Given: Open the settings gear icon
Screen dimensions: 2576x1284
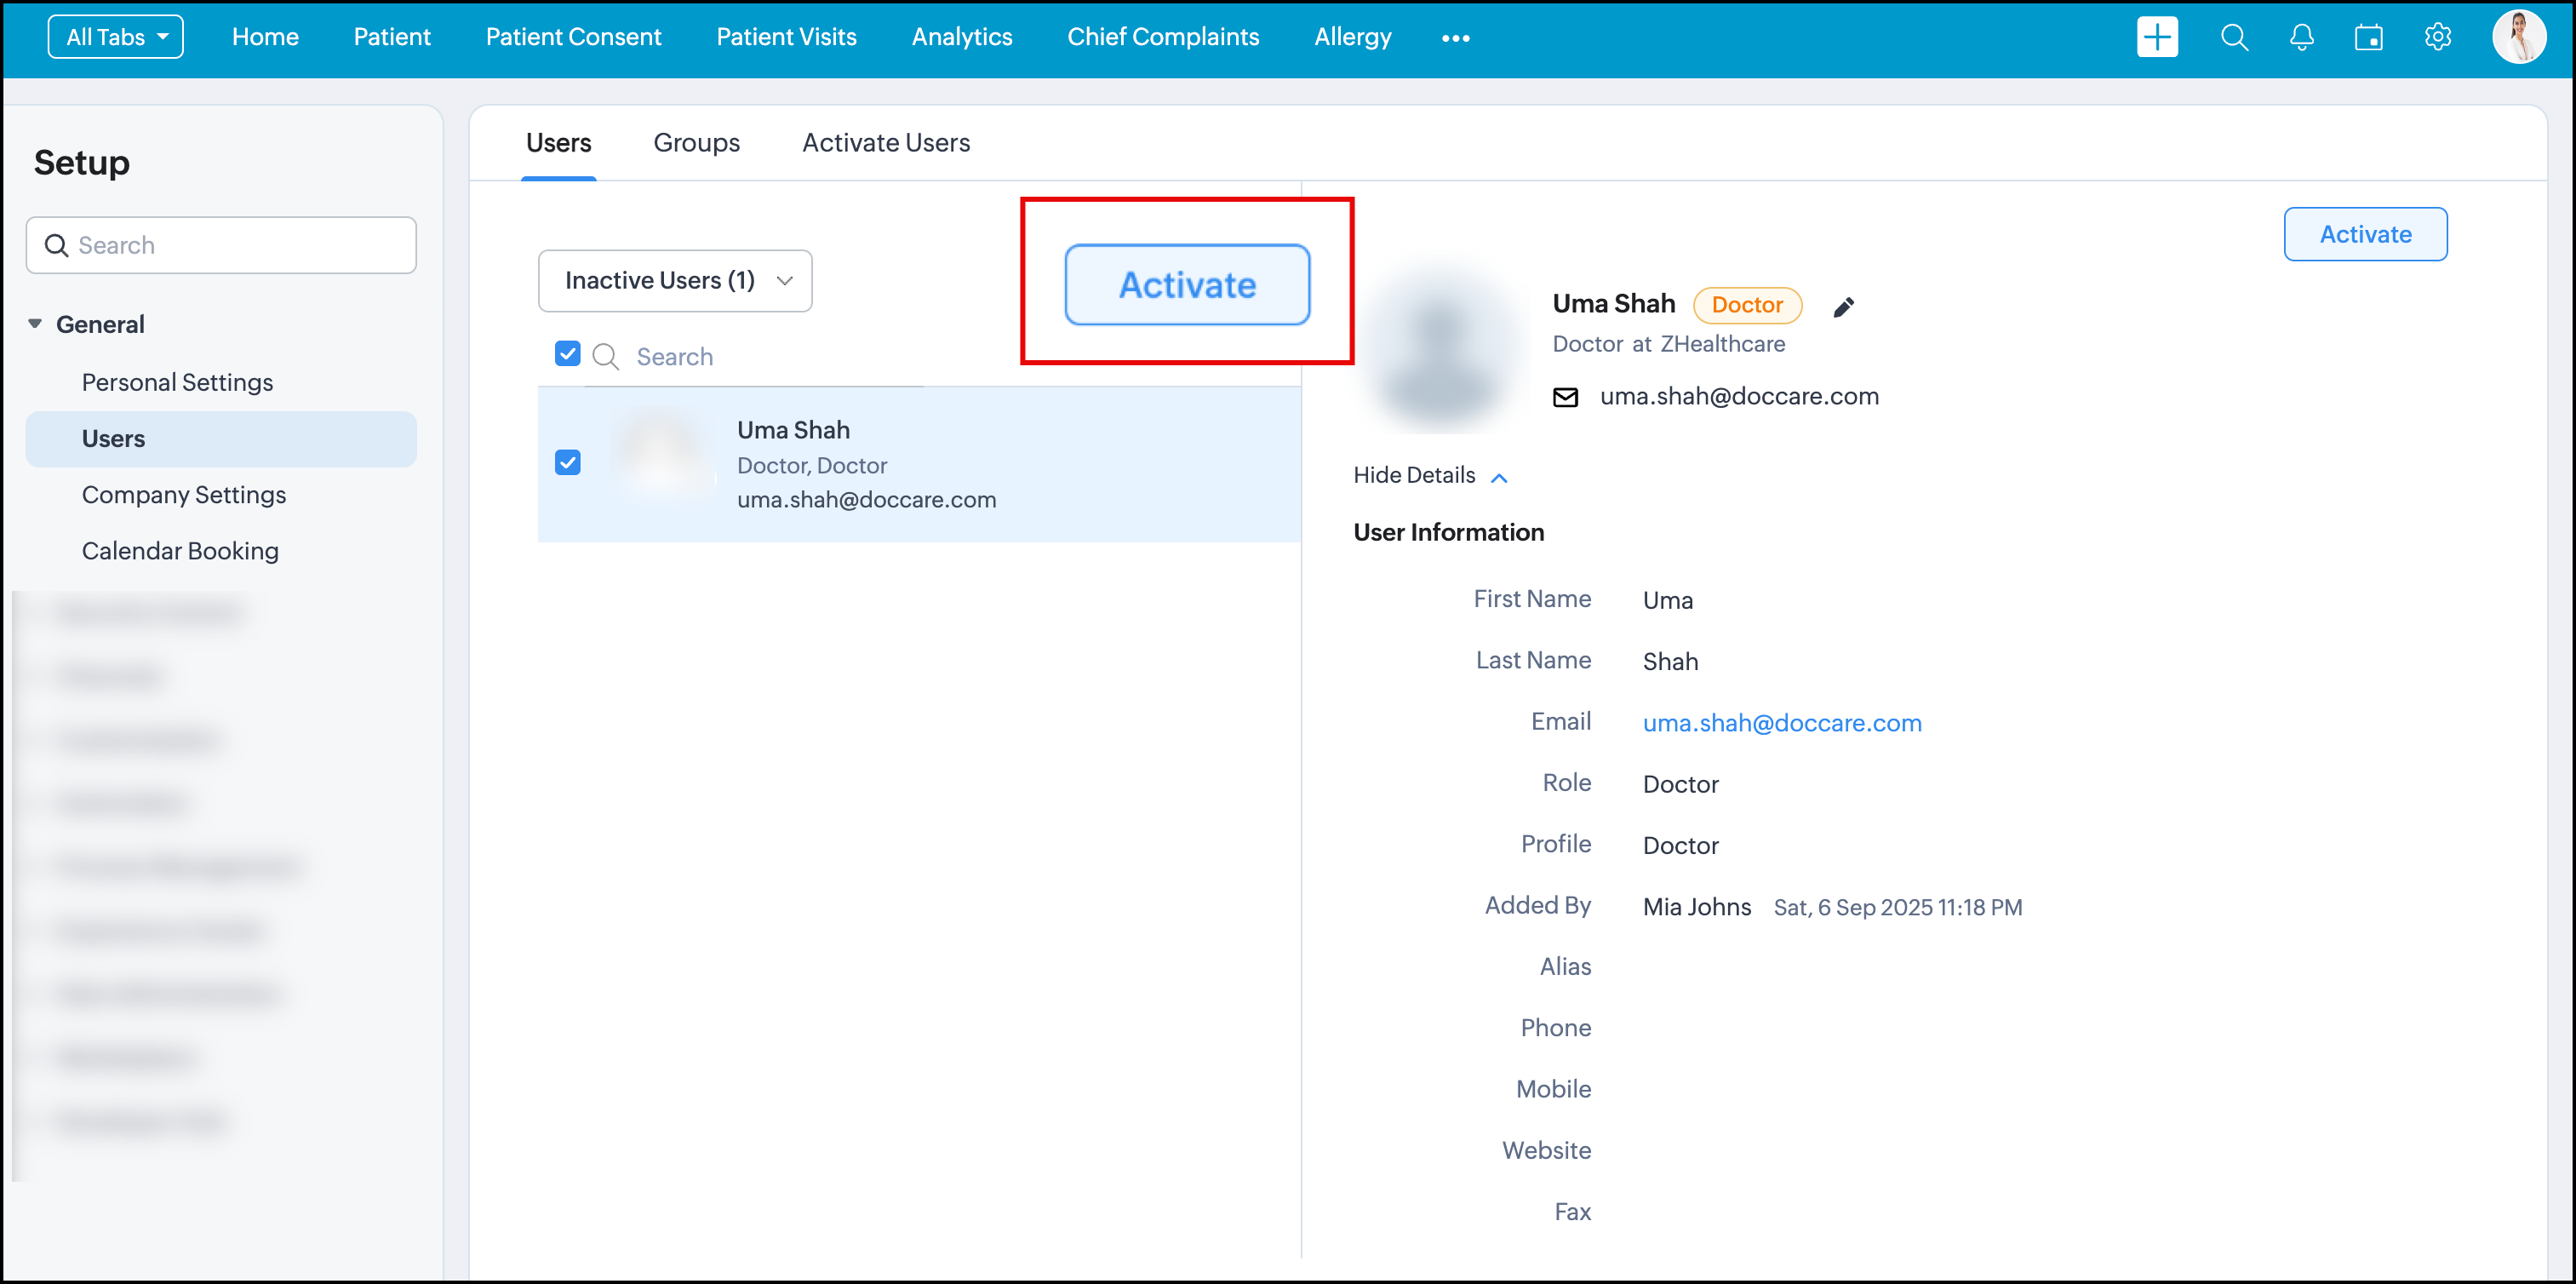Looking at the screenshot, I should 2437,37.
